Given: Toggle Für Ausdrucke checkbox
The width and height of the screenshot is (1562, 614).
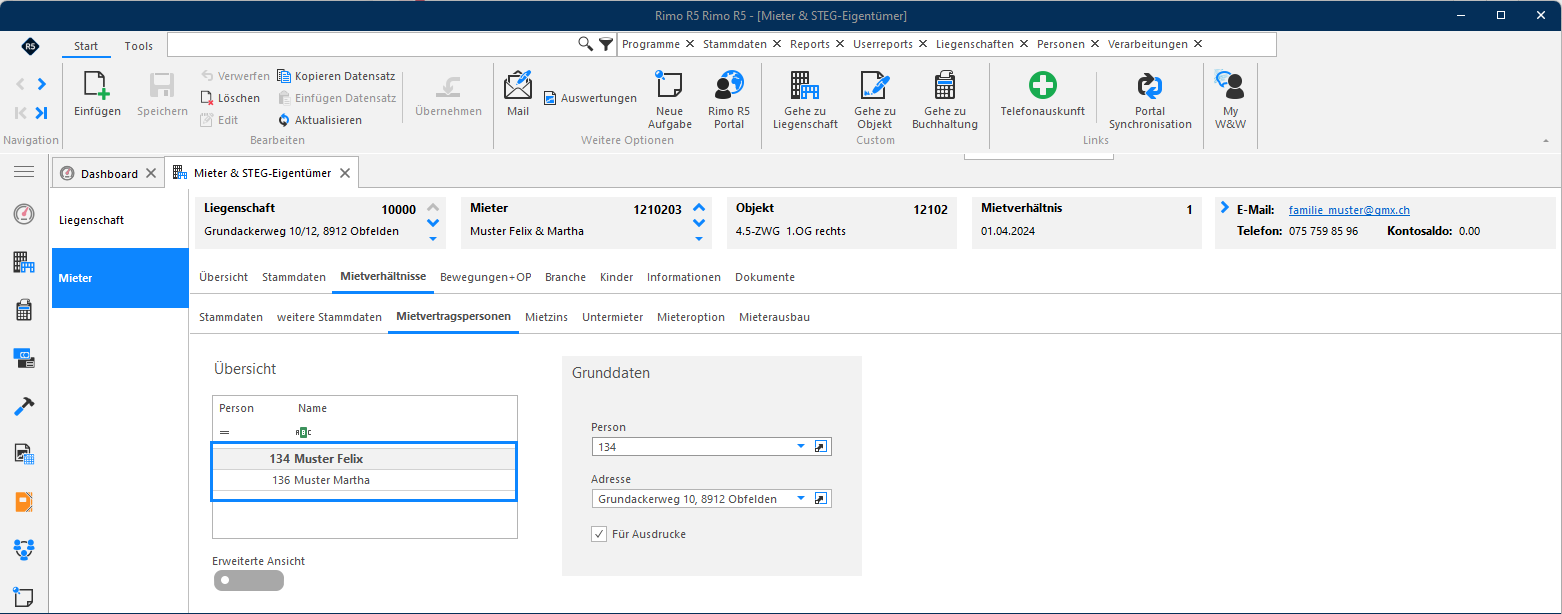Looking at the screenshot, I should coord(599,534).
